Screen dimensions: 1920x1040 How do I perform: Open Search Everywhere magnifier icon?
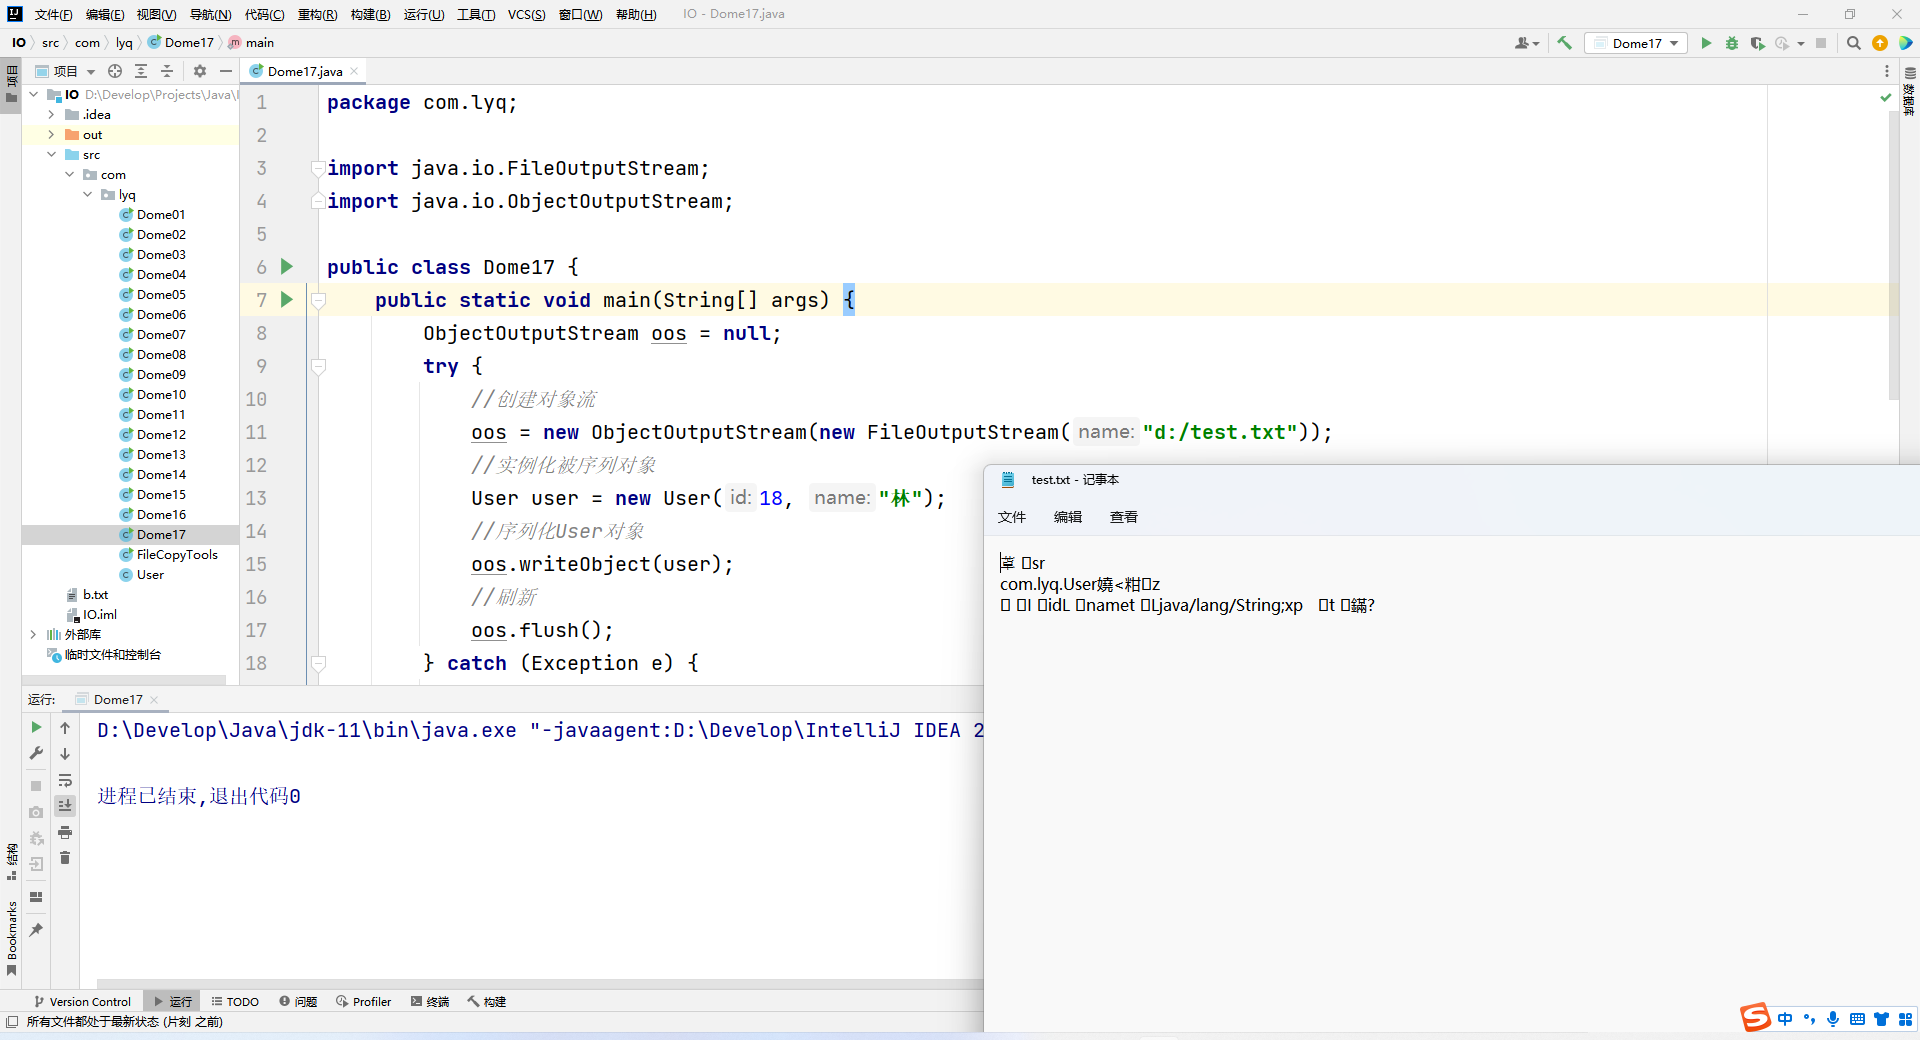1853,43
